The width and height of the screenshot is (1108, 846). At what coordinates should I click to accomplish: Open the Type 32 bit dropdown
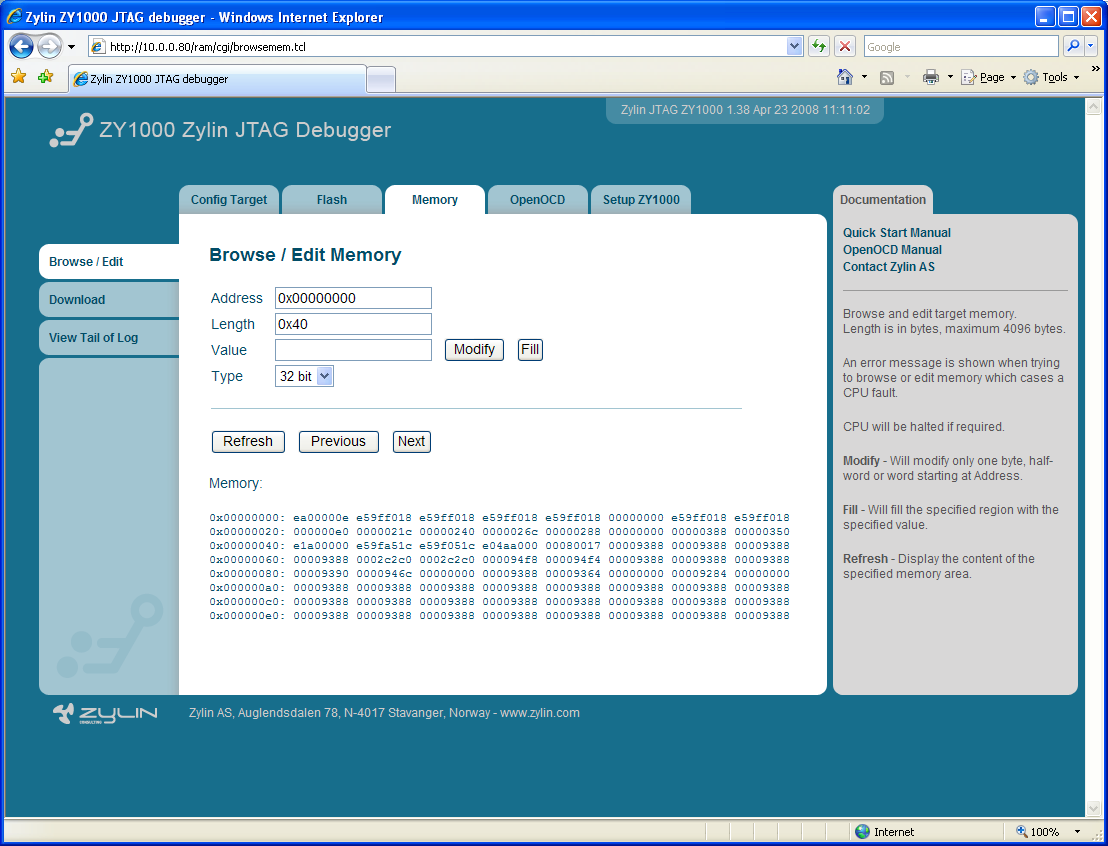tap(304, 376)
